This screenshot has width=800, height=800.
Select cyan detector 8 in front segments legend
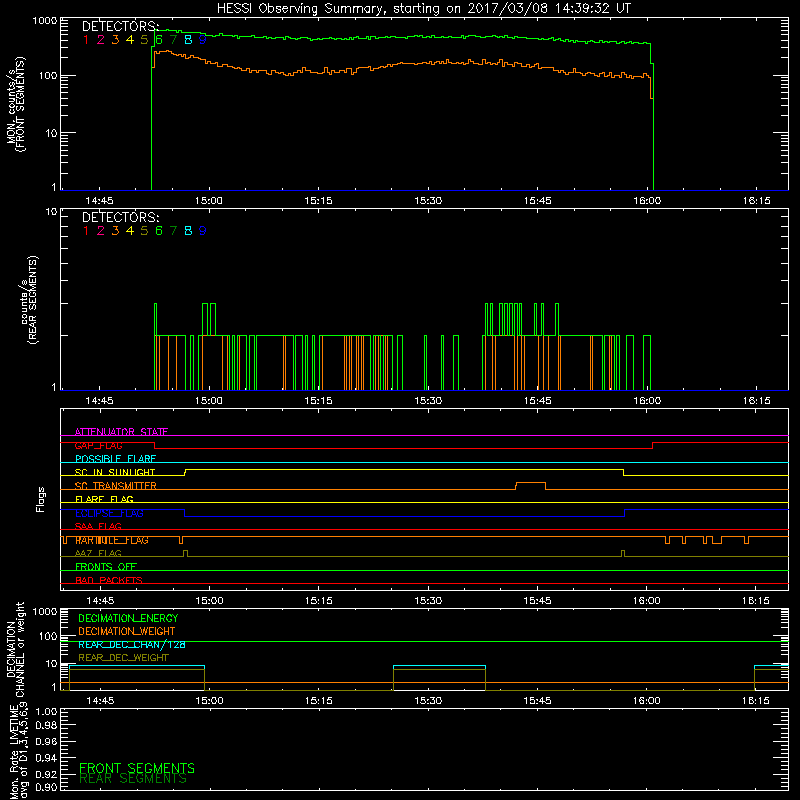click(188, 40)
